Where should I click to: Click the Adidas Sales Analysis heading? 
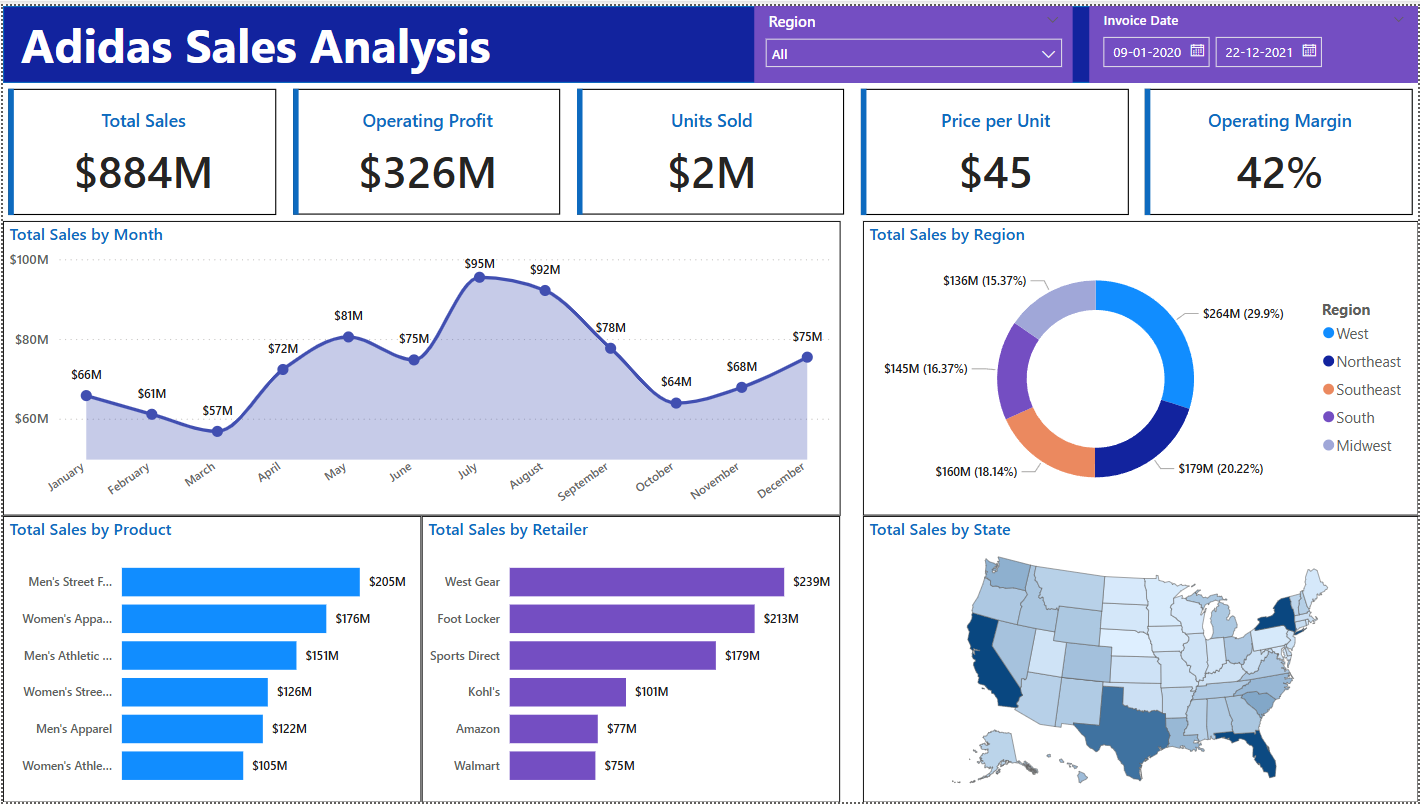pyautogui.click(x=256, y=46)
